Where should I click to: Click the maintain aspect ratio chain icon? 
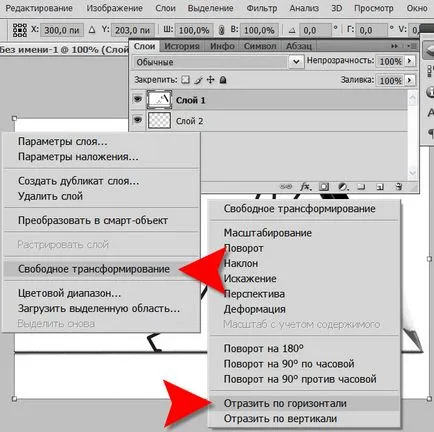pyautogui.click(x=222, y=30)
